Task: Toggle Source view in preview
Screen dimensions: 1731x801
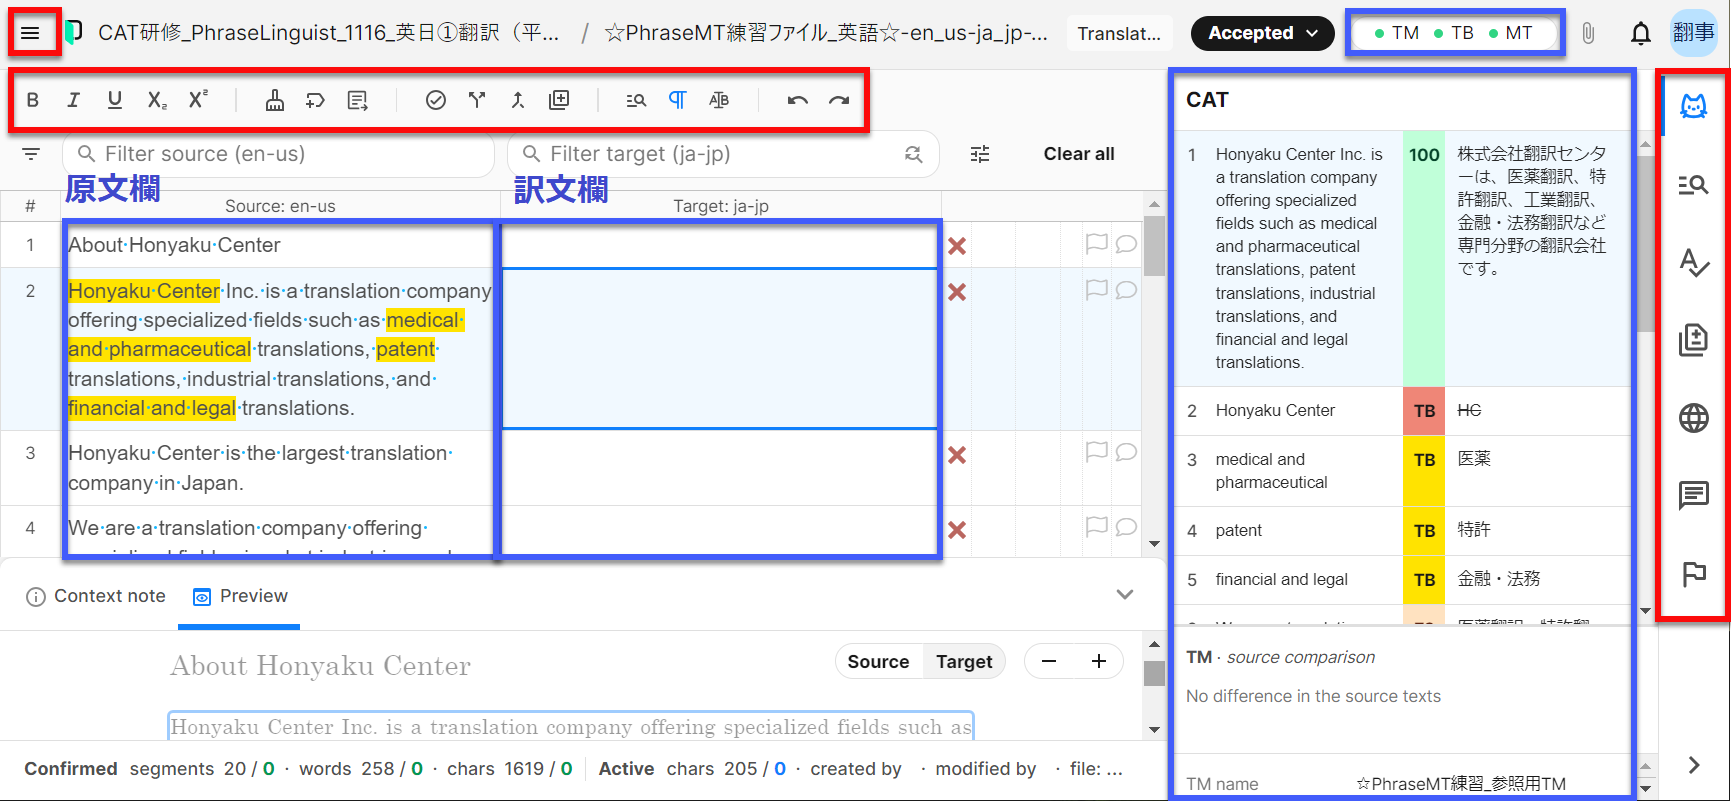Action: tap(878, 661)
